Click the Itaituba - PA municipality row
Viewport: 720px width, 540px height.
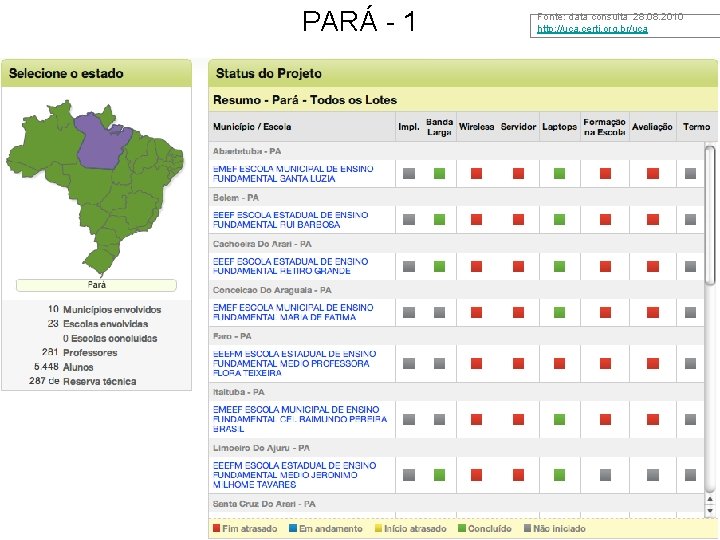[457, 392]
